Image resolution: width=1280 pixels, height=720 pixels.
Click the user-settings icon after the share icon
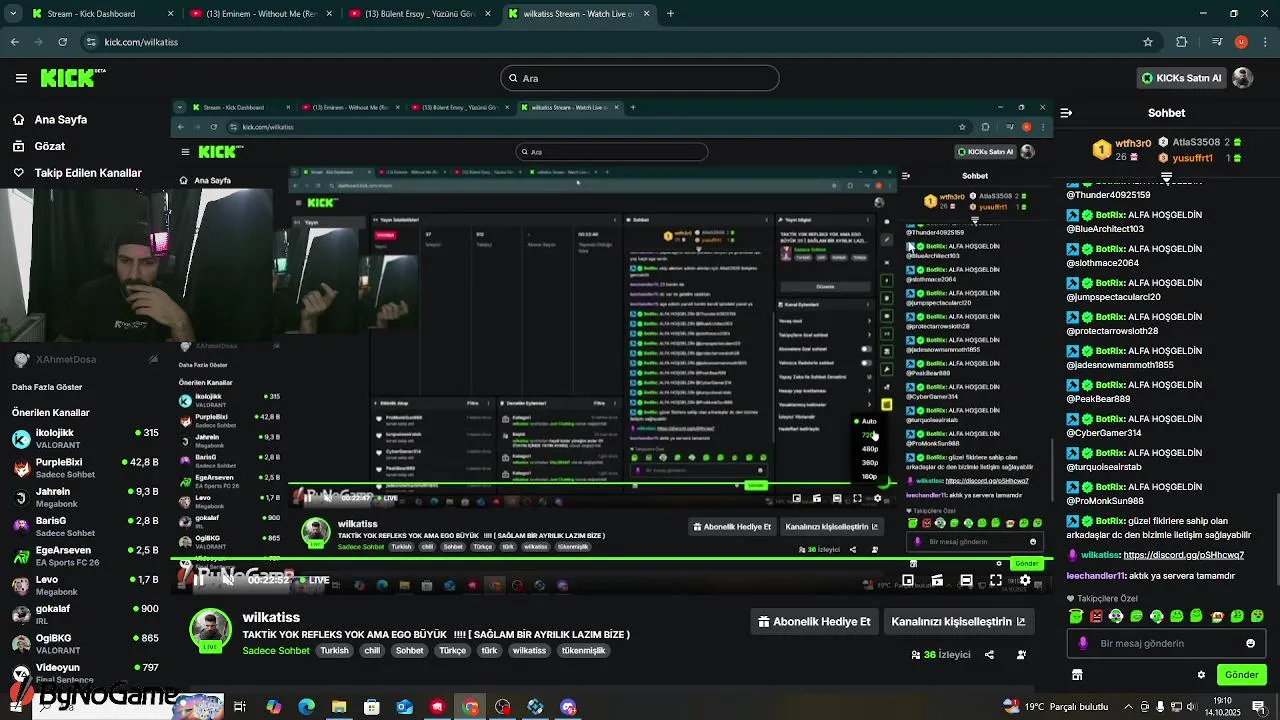click(1021, 655)
